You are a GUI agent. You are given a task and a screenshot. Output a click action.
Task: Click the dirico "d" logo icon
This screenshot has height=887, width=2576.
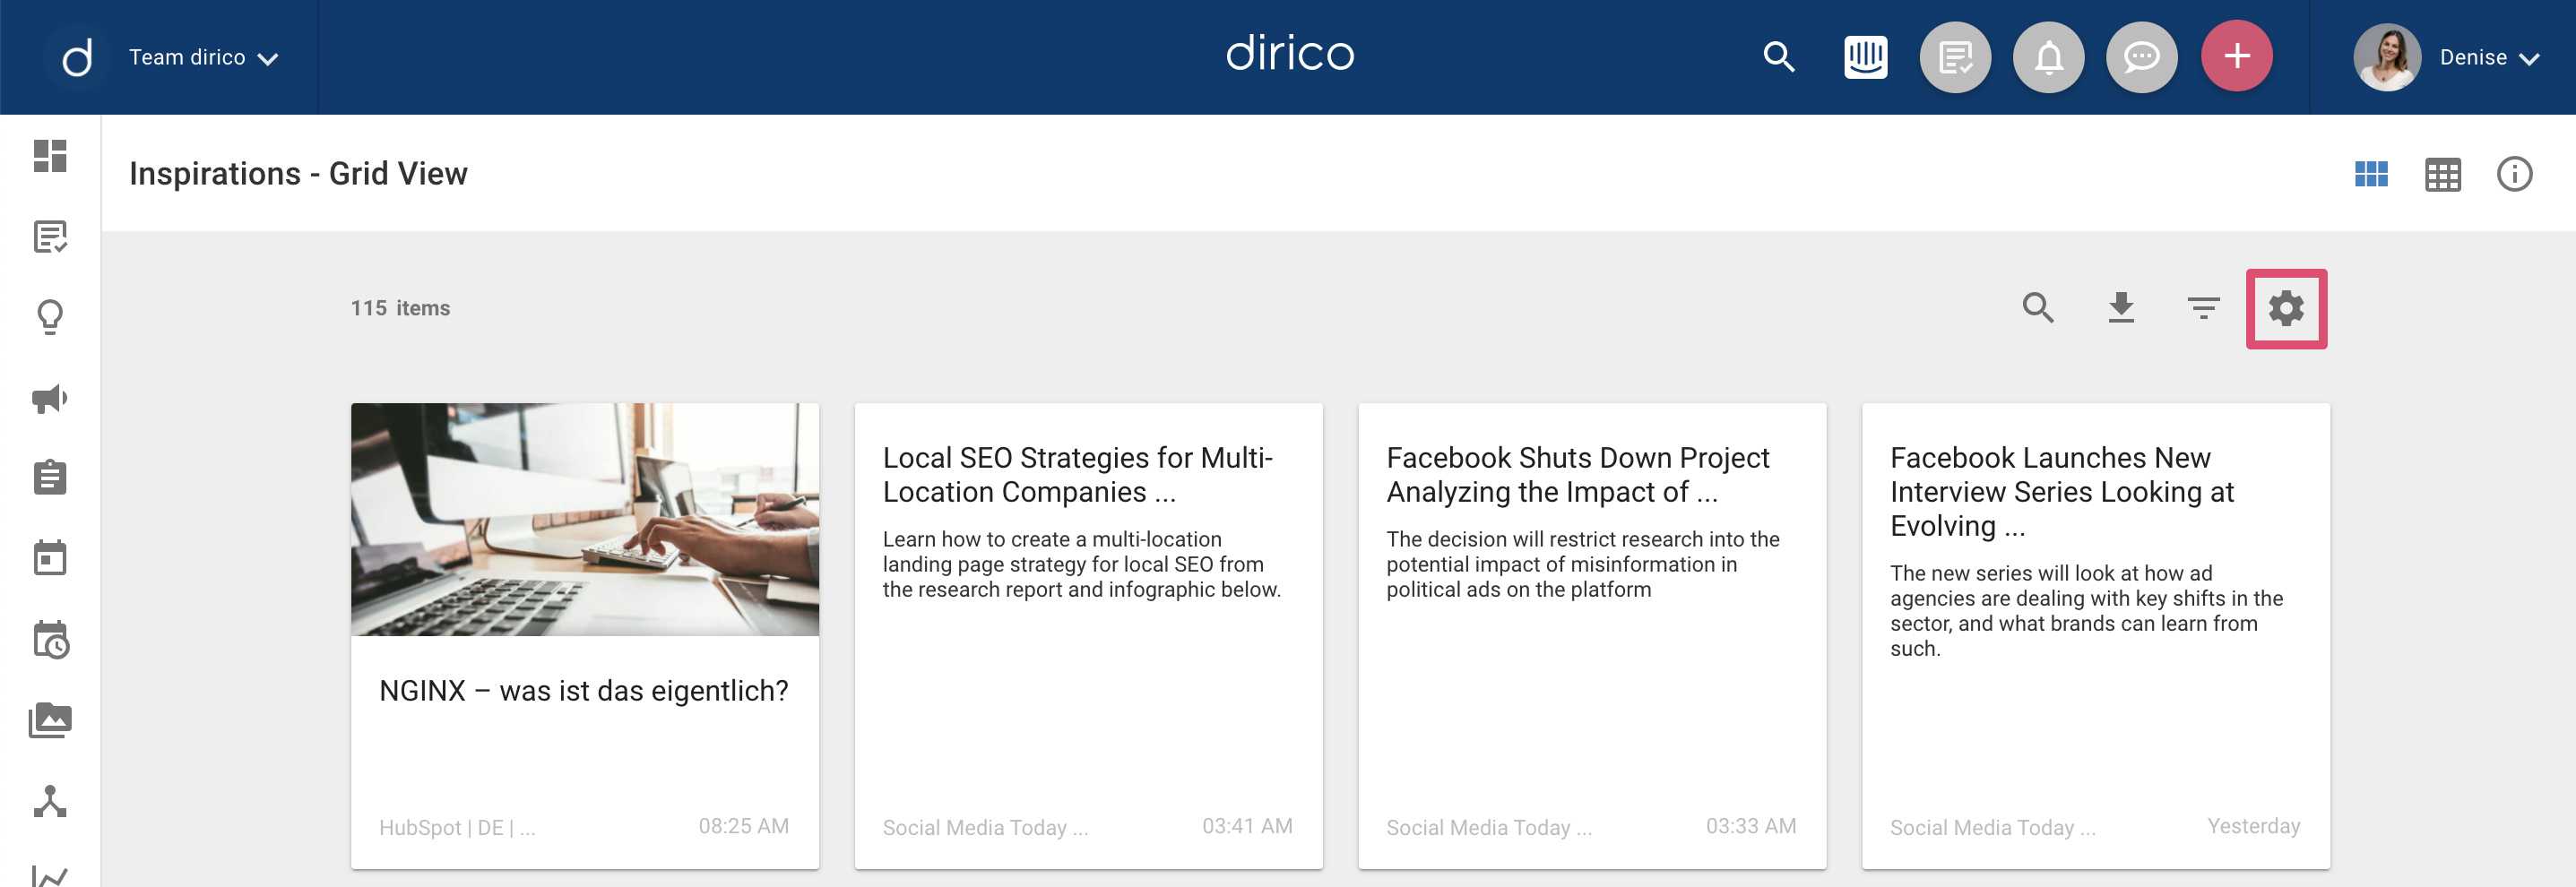tap(76, 57)
